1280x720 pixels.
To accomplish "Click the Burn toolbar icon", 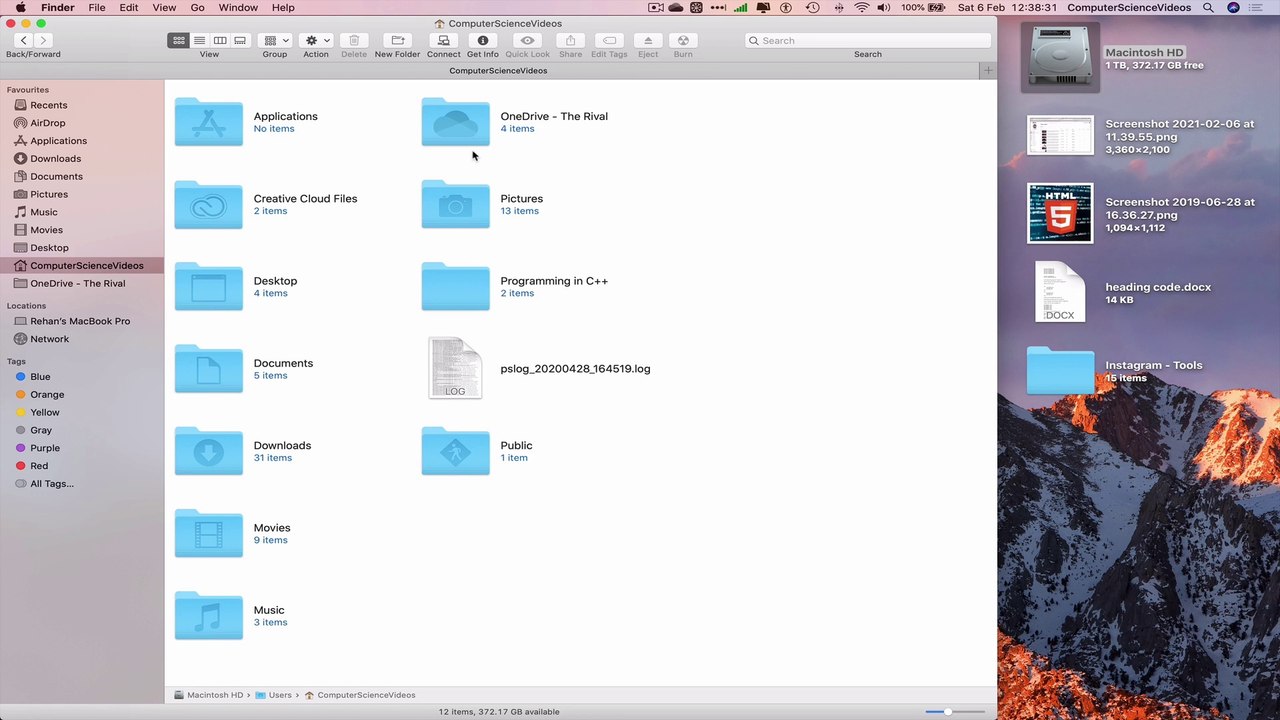I will [683, 40].
